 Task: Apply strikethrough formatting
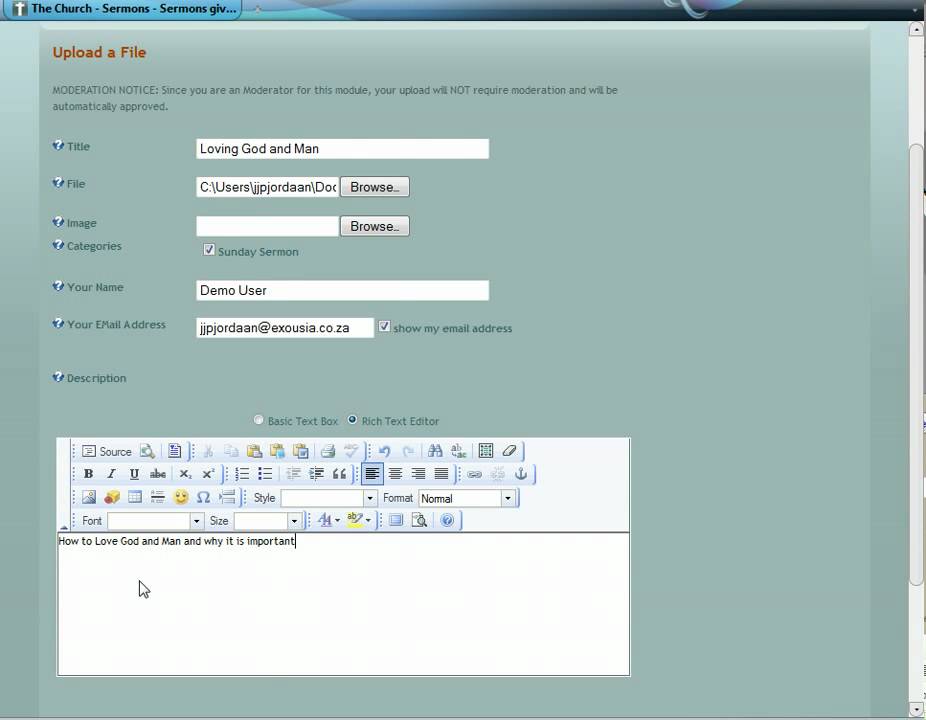click(158, 474)
